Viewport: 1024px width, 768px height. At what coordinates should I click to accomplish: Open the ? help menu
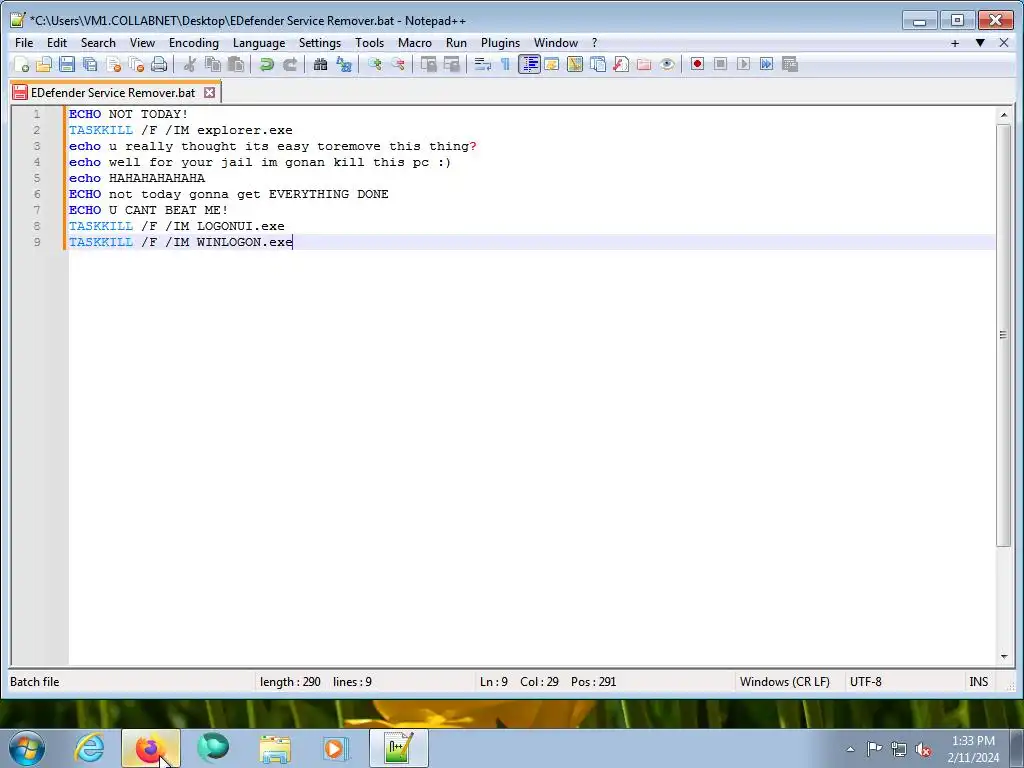594,42
